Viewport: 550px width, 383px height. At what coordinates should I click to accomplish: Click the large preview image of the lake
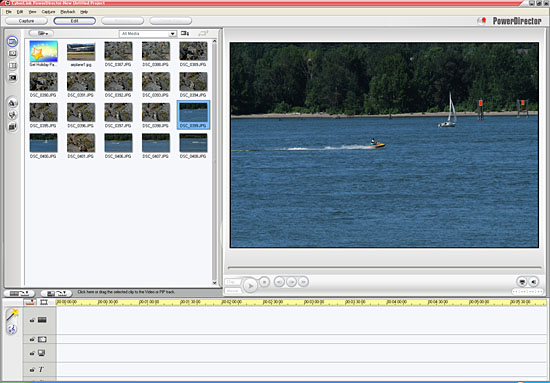(384, 145)
